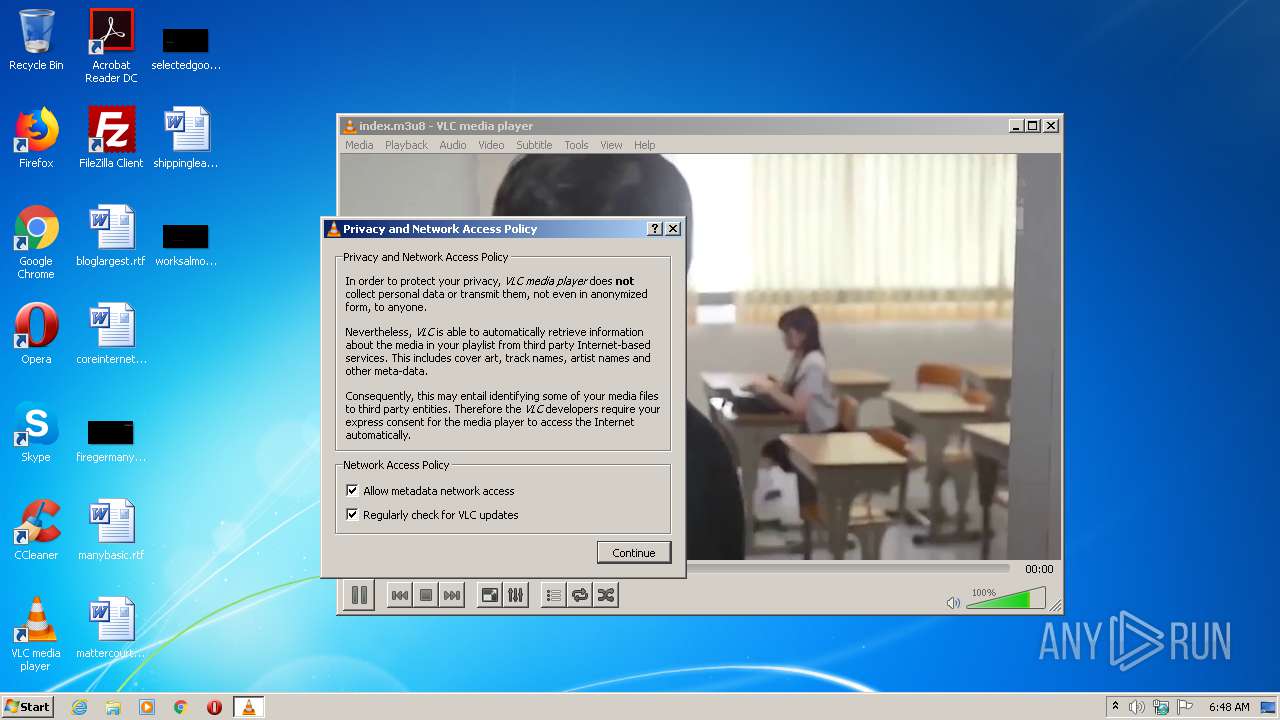Select Acrobat Reader DC desktop icon
1280x720 pixels.
pos(111,46)
